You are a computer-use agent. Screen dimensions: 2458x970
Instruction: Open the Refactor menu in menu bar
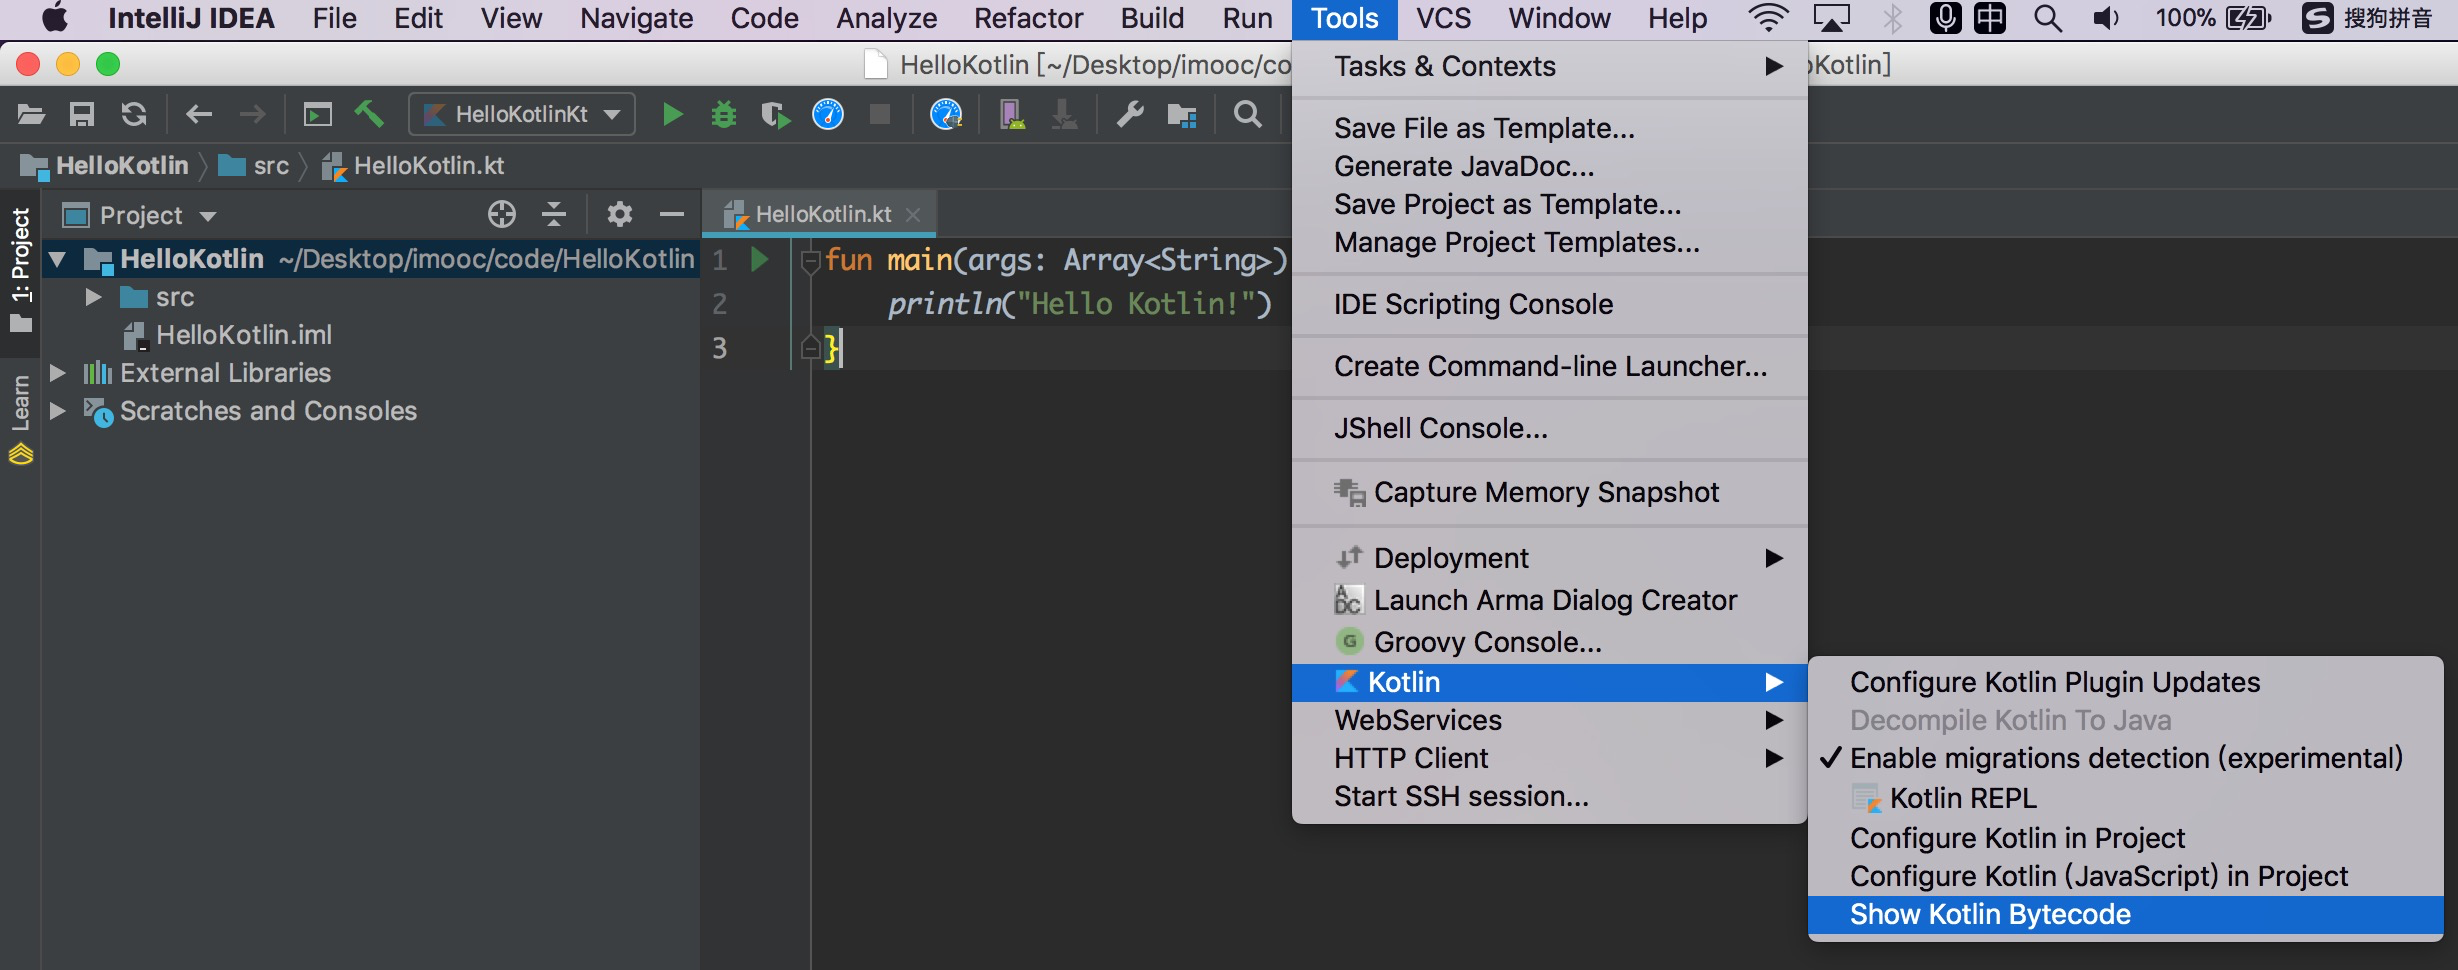(1028, 19)
